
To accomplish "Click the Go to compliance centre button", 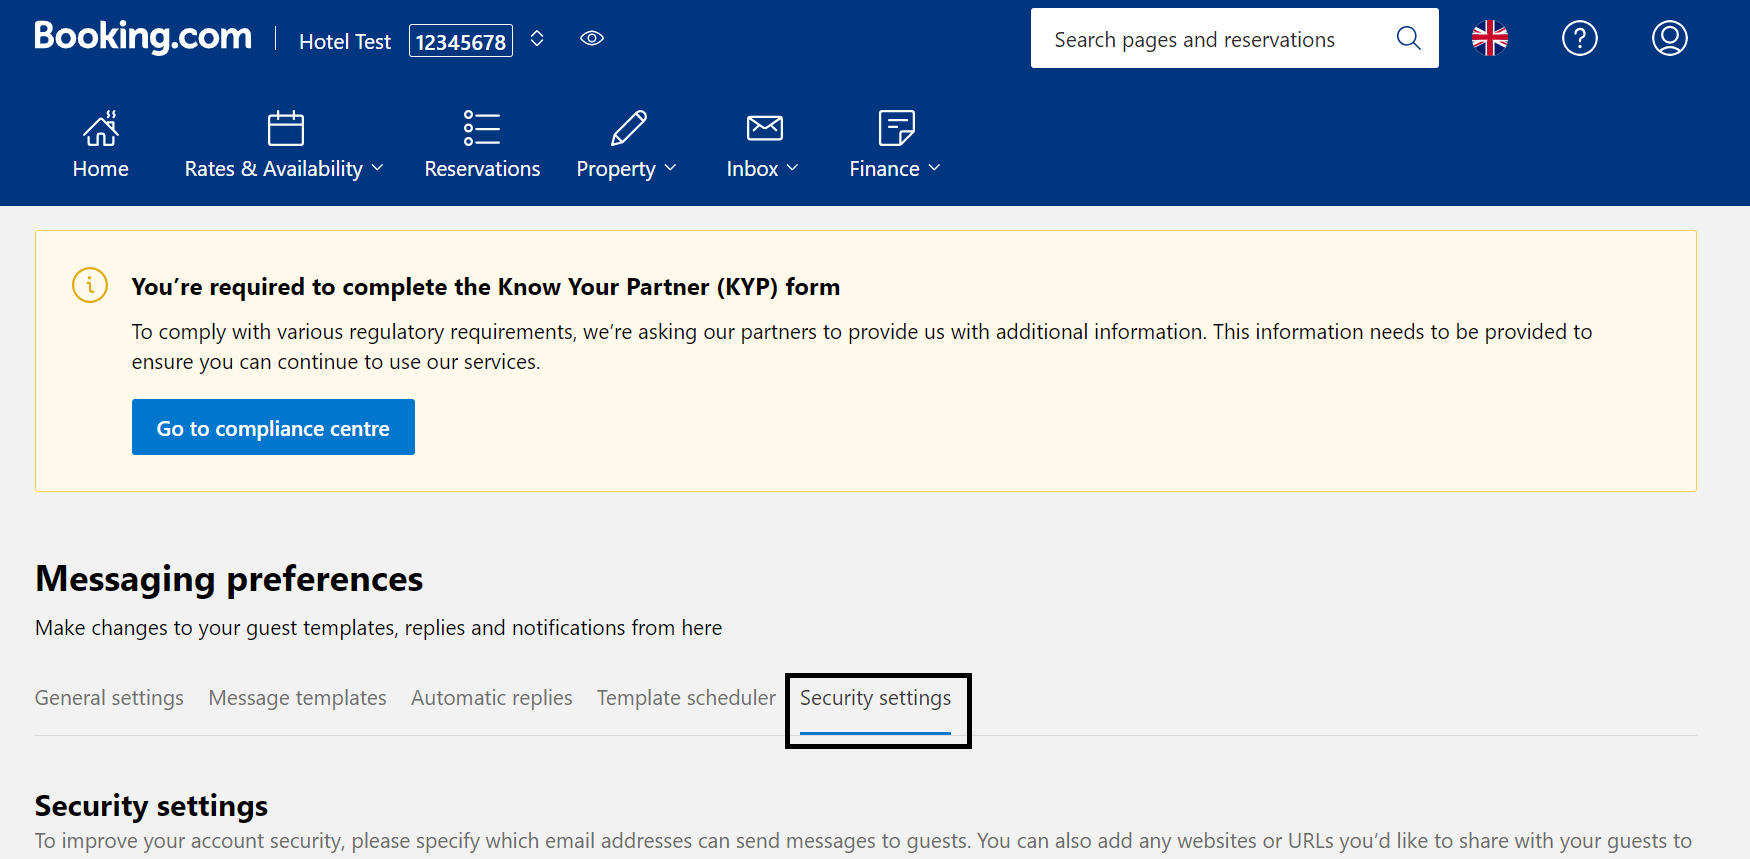I will point(273,427).
